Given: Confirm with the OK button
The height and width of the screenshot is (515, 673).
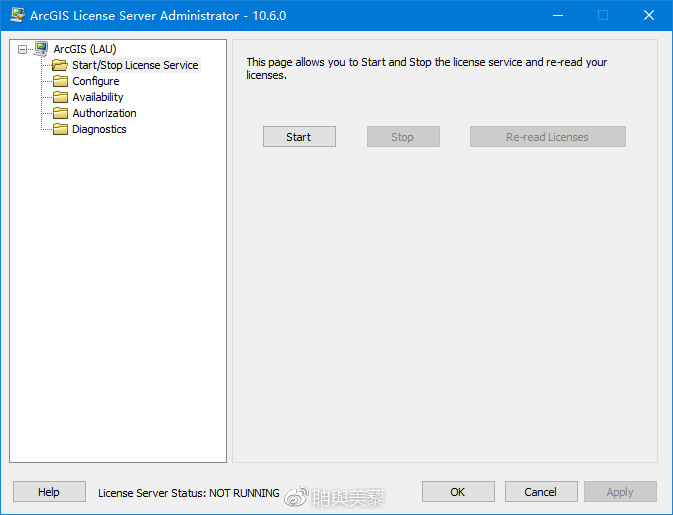Looking at the screenshot, I should click(458, 491).
